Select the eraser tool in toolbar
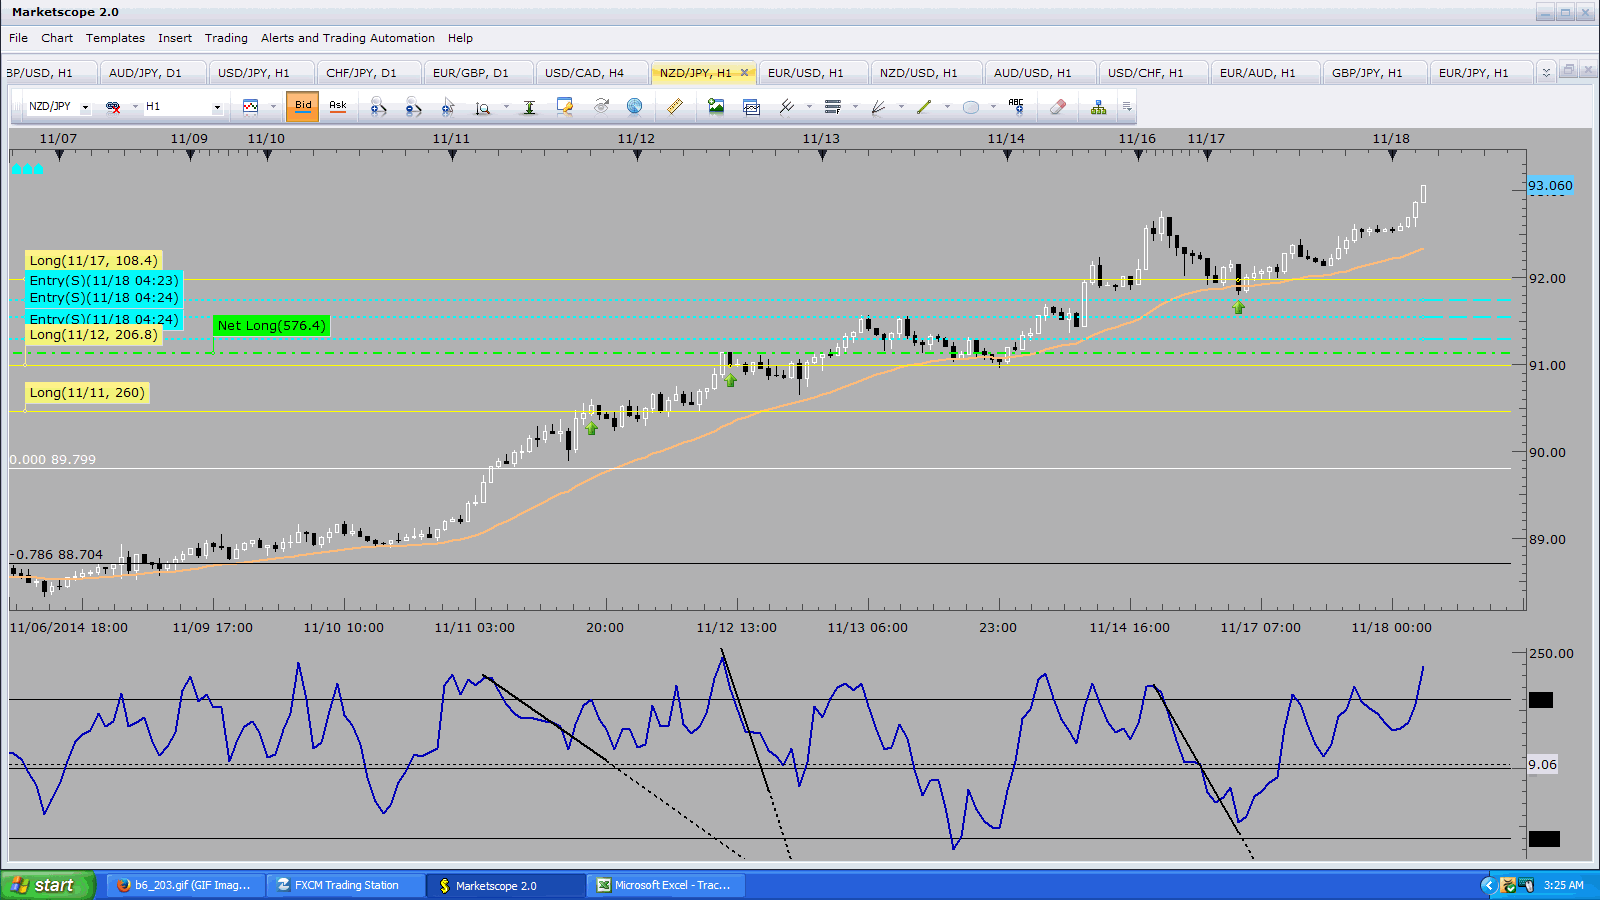Image resolution: width=1600 pixels, height=900 pixels. coord(1057,107)
